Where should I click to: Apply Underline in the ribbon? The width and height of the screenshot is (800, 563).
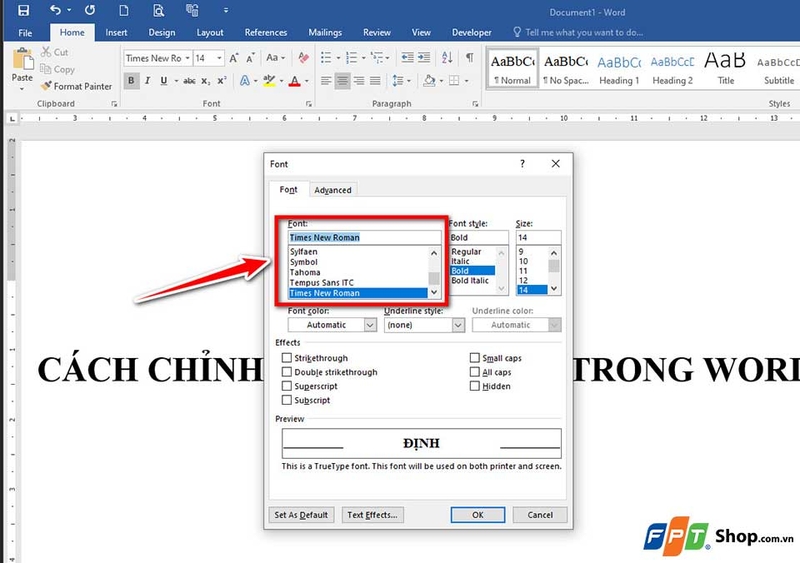[163, 81]
